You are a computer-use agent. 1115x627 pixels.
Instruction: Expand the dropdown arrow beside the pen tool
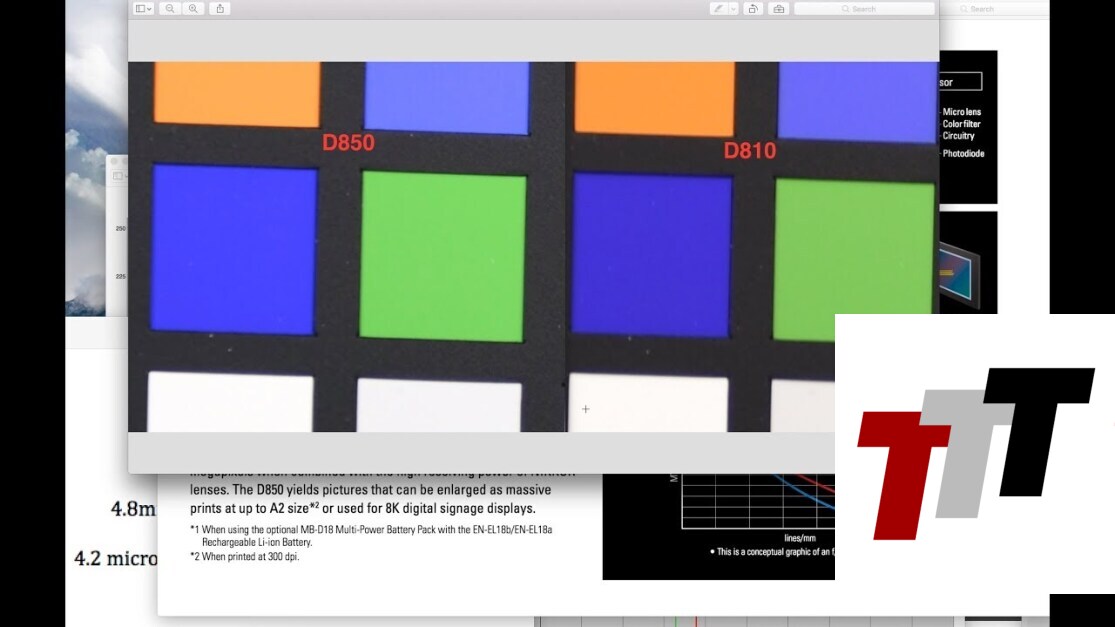[x=733, y=9]
